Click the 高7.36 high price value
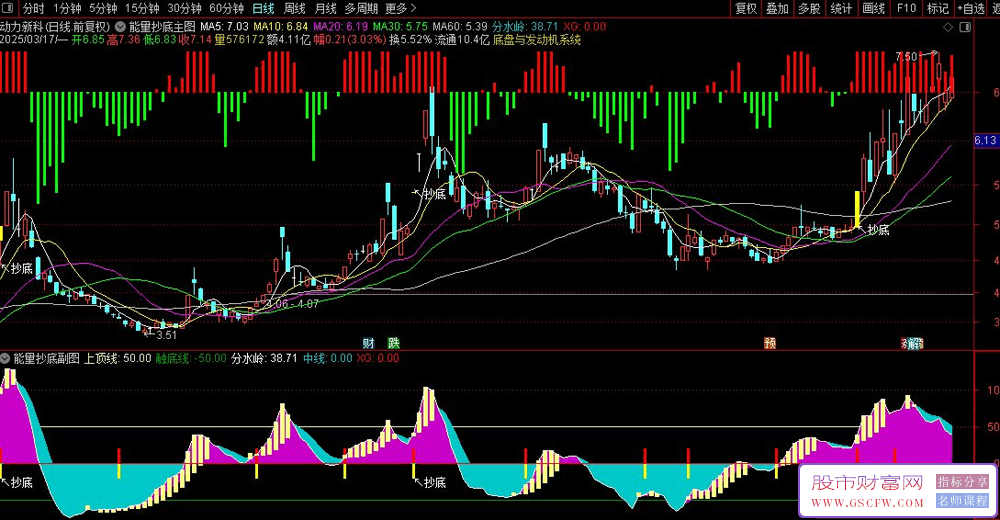This screenshot has width=1000, height=520. [124, 40]
